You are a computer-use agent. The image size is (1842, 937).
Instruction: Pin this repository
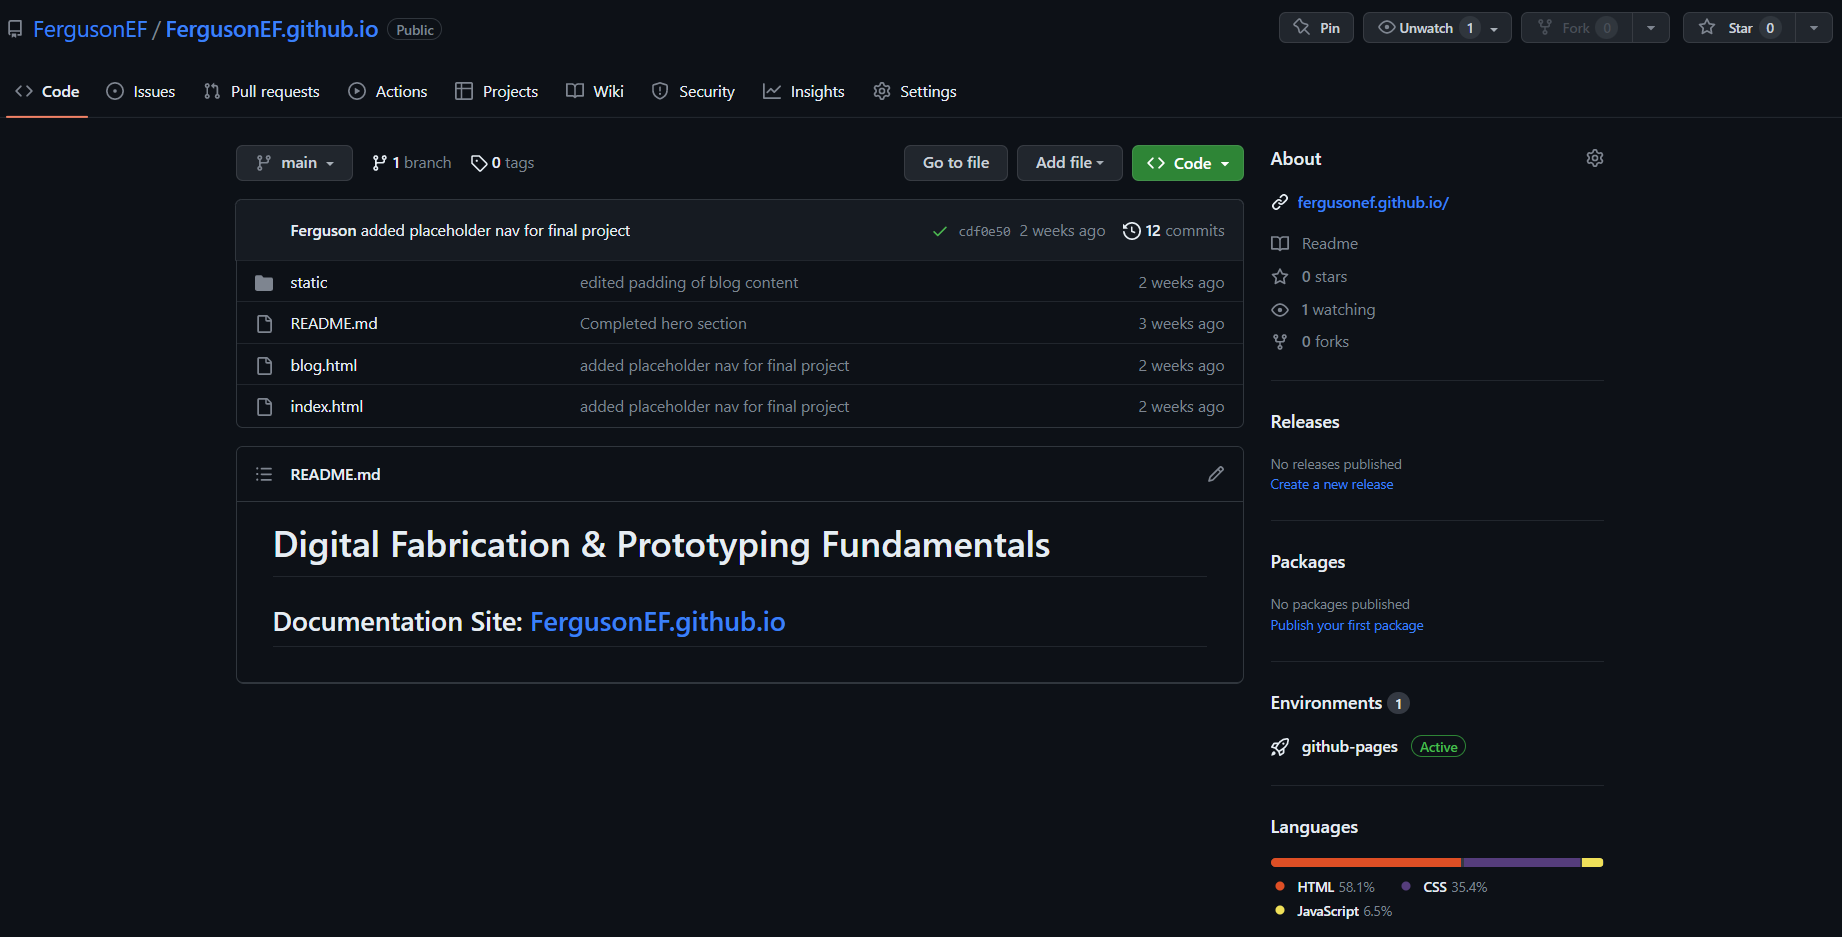coord(1316,28)
